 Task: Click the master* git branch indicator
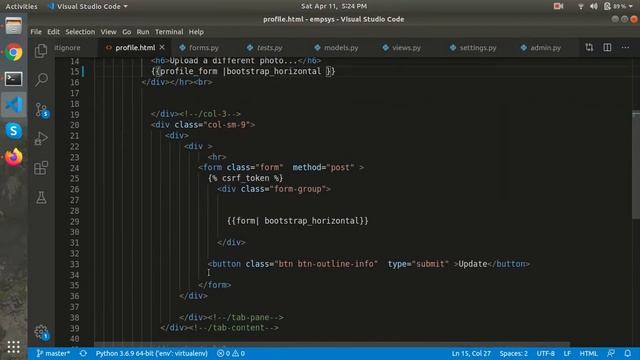pos(53,353)
